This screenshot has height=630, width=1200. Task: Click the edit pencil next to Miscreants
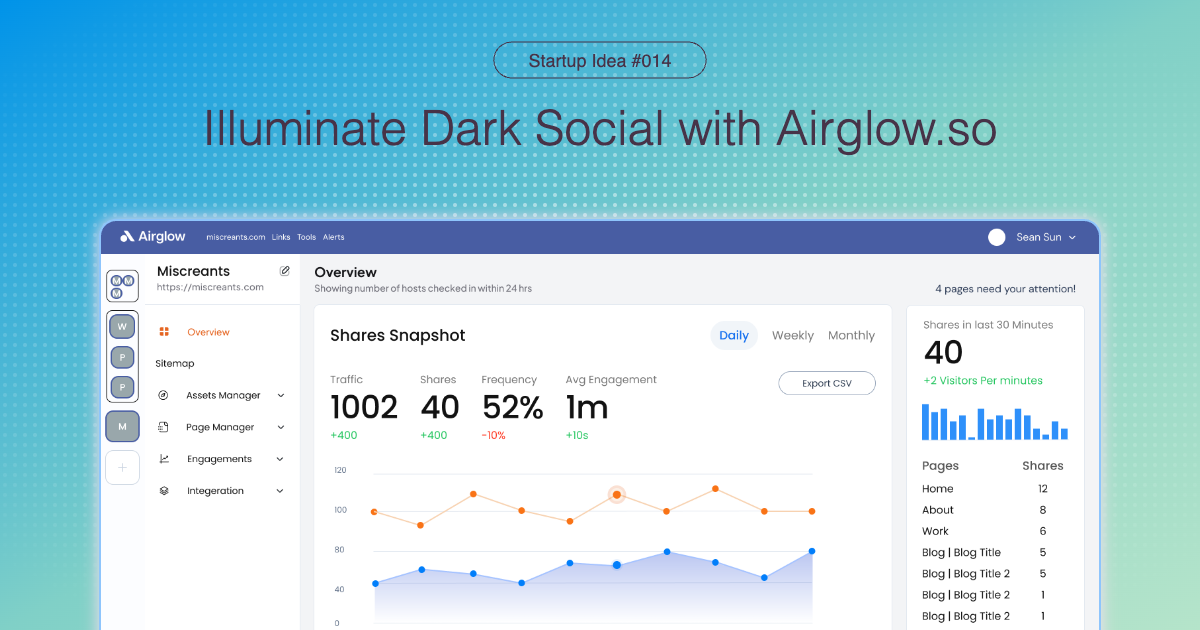coord(285,270)
